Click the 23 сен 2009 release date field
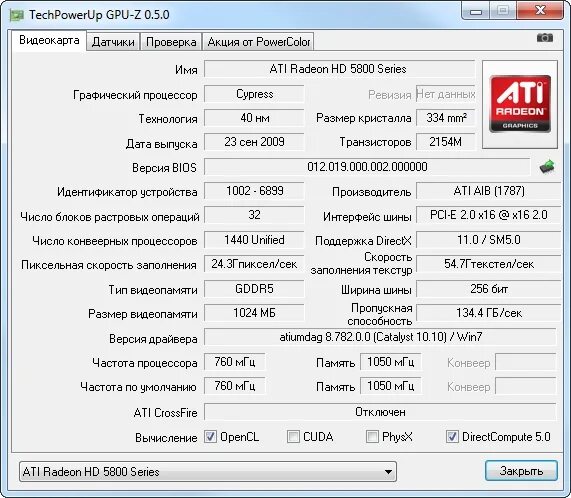The image size is (571, 498). tap(254, 142)
